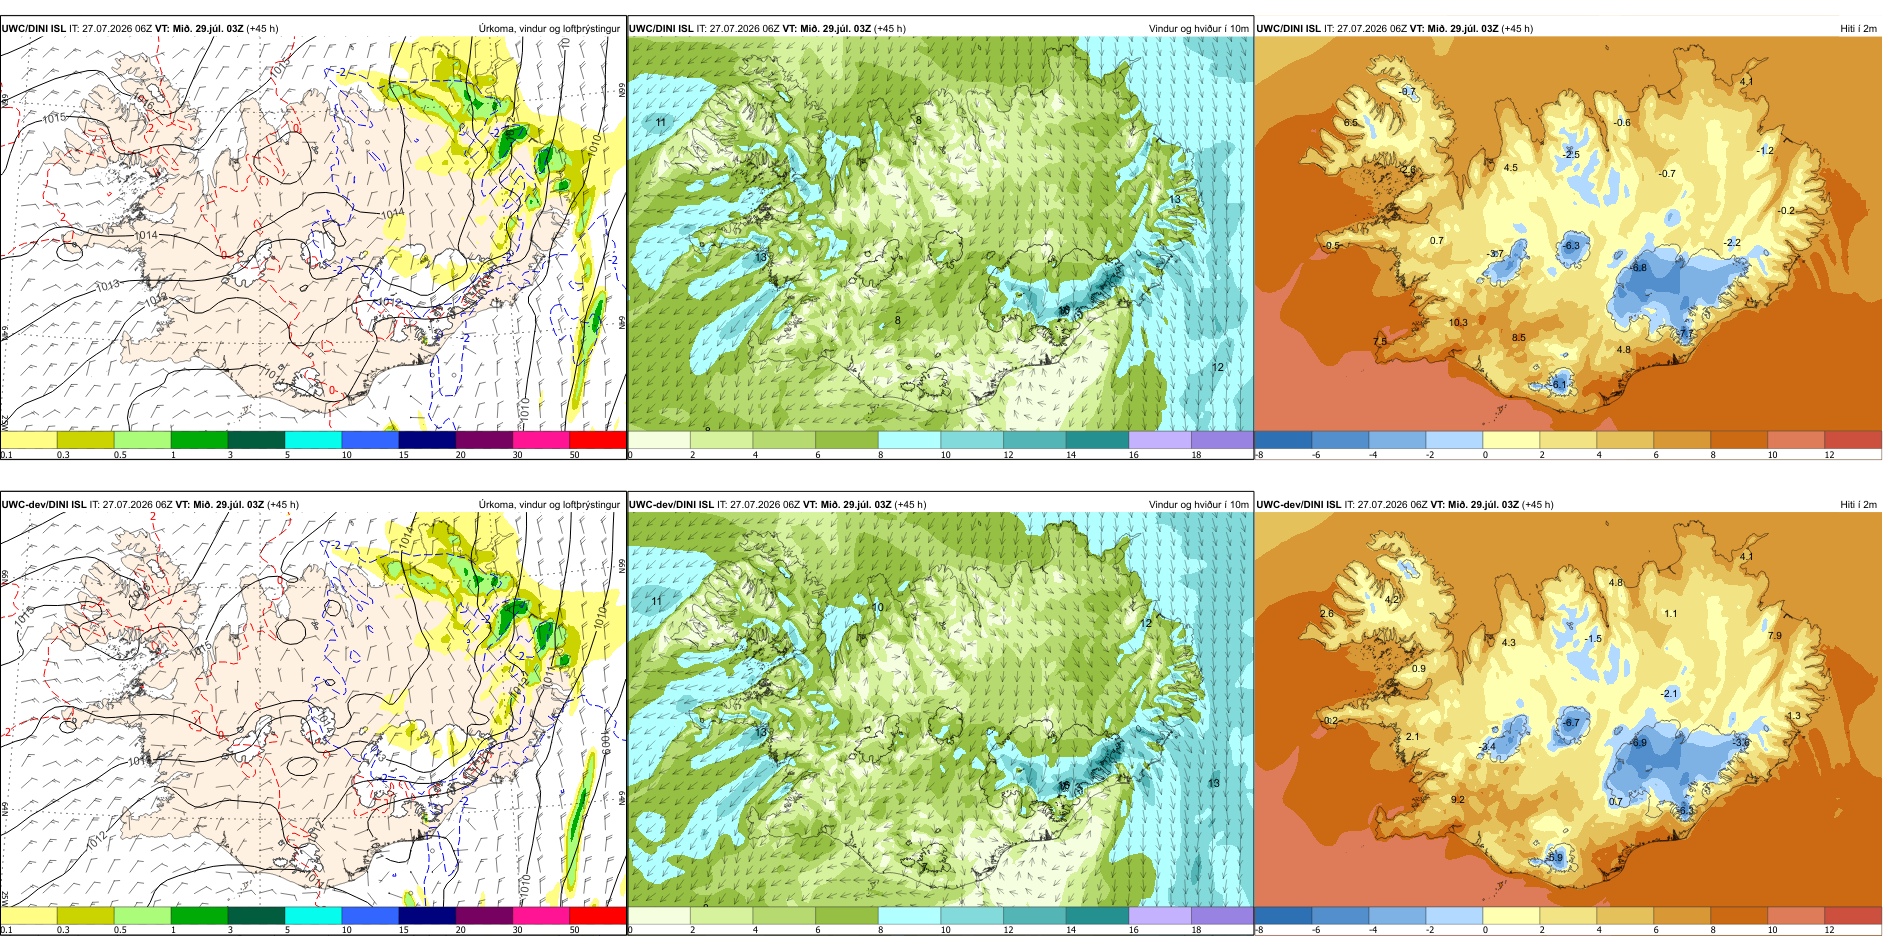The width and height of the screenshot is (1900, 950).
Task: Click the lavender 16 swatch in UWC wind legend
Action: tap(1160, 440)
